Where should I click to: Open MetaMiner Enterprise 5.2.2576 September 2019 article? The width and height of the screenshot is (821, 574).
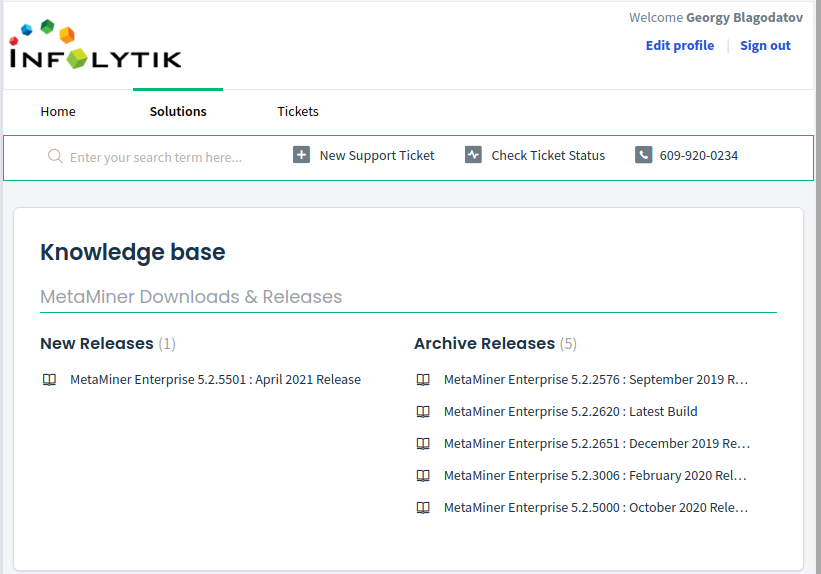tap(596, 380)
